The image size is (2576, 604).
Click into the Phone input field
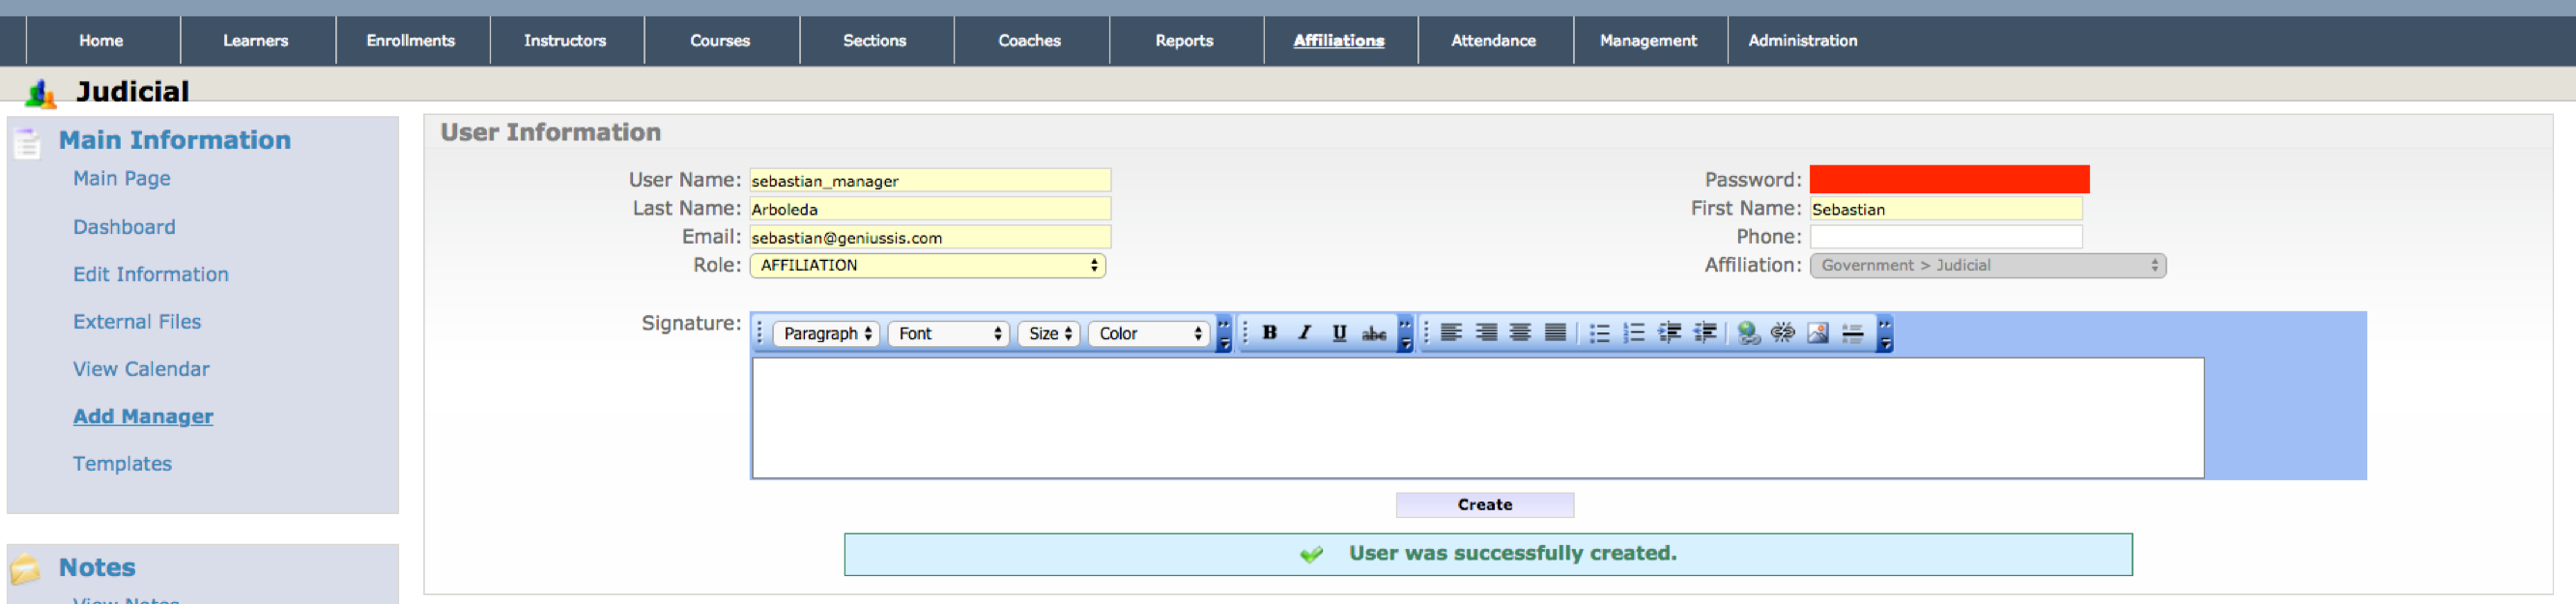tap(1945, 237)
